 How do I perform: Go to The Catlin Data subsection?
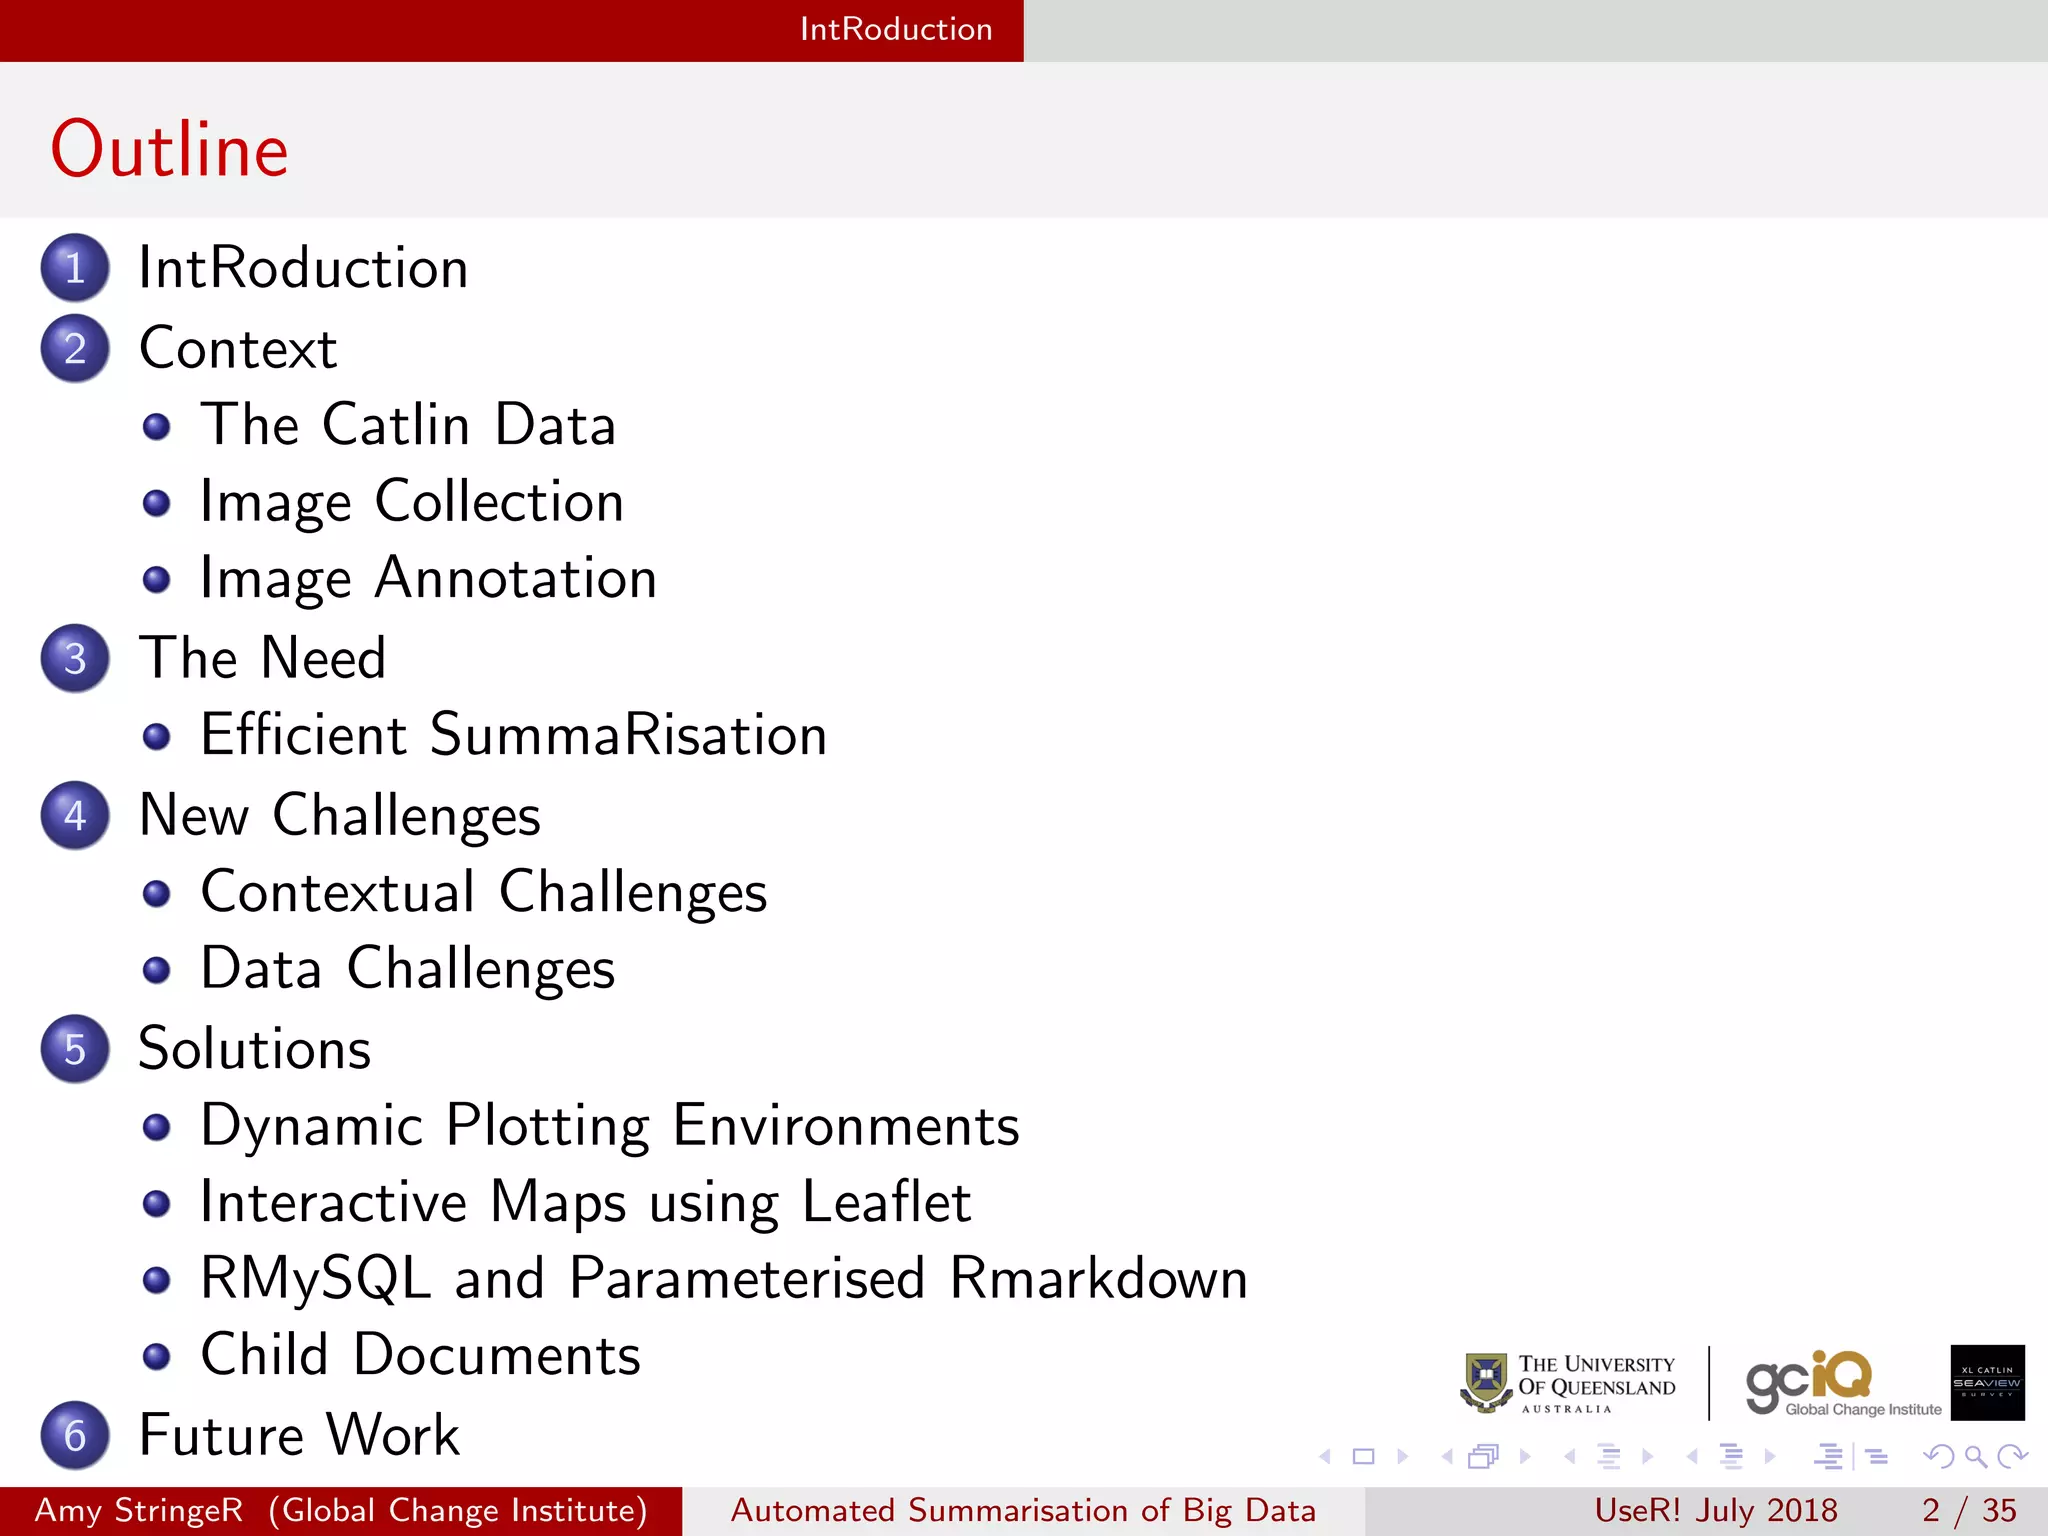click(408, 425)
